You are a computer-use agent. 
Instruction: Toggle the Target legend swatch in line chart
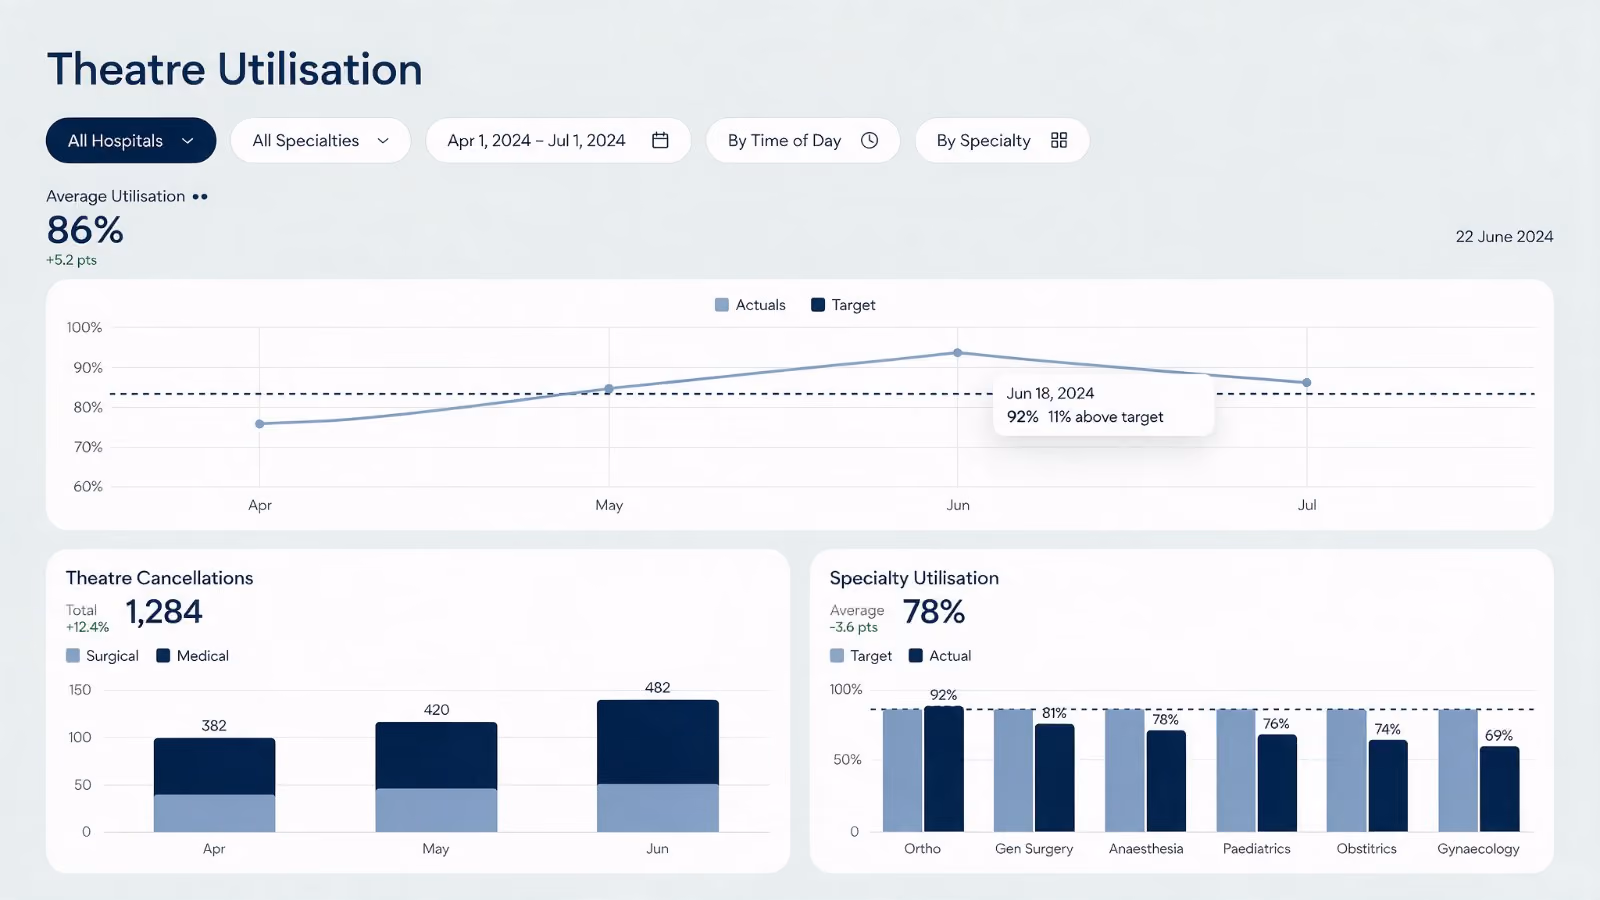click(818, 305)
